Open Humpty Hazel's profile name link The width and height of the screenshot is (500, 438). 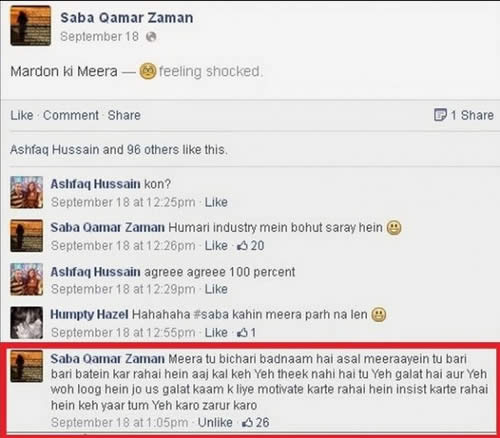(89, 314)
